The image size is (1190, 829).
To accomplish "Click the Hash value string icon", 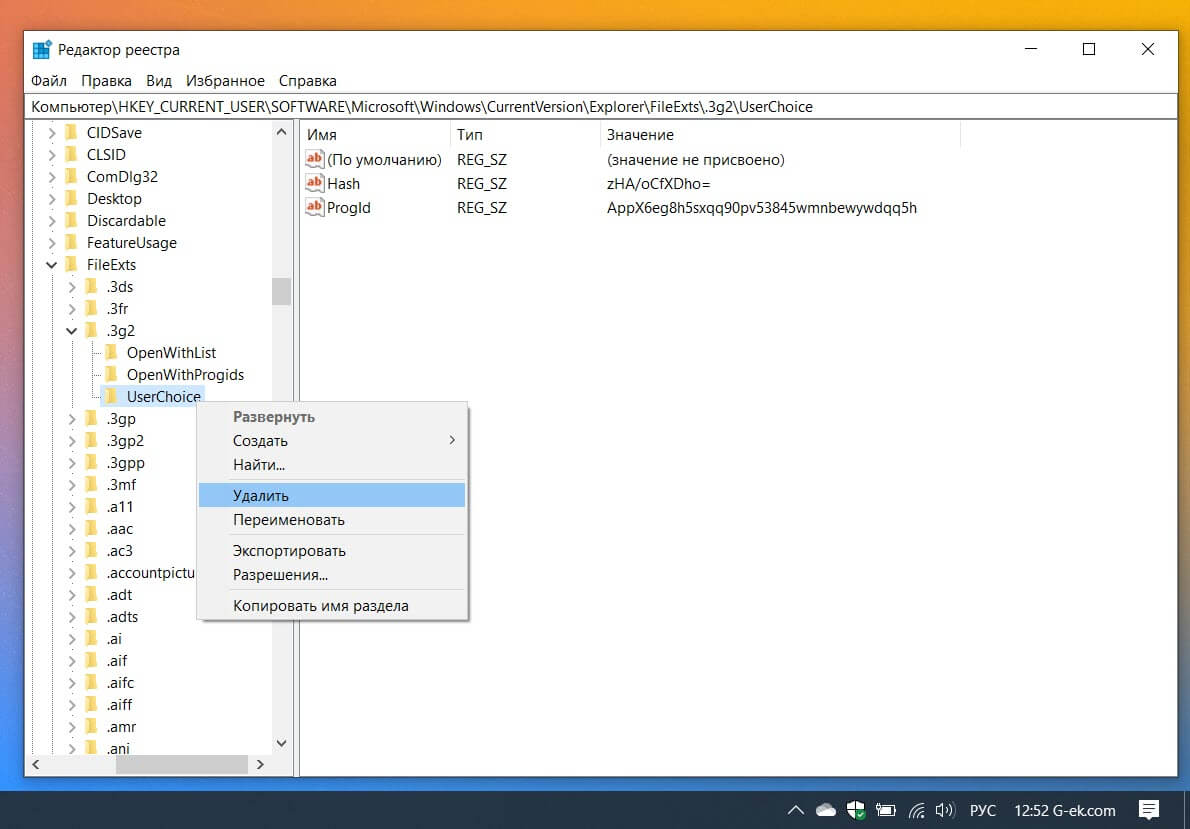I will (314, 183).
